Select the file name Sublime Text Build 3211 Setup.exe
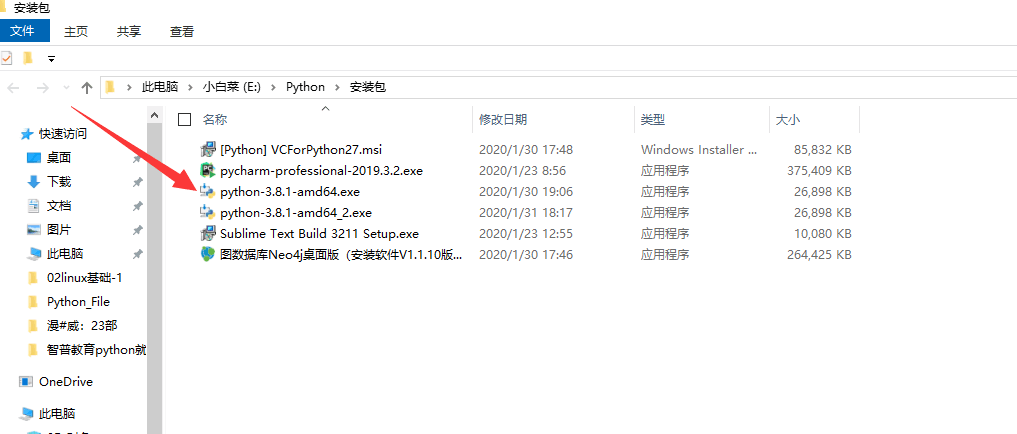 [320, 234]
